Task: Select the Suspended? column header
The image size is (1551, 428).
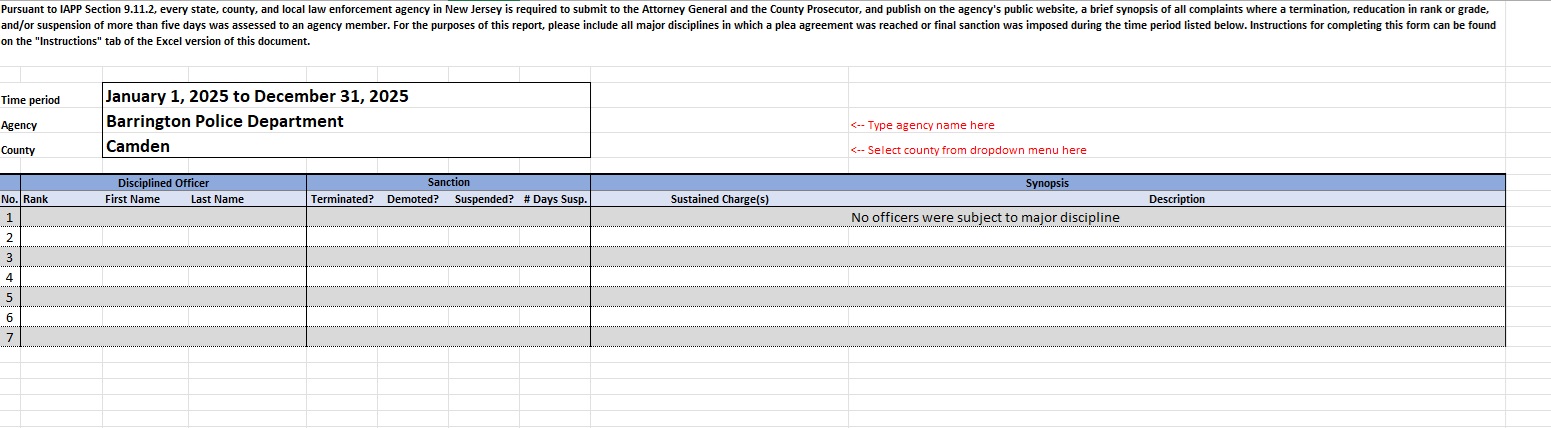Action: tap(484, 199)
